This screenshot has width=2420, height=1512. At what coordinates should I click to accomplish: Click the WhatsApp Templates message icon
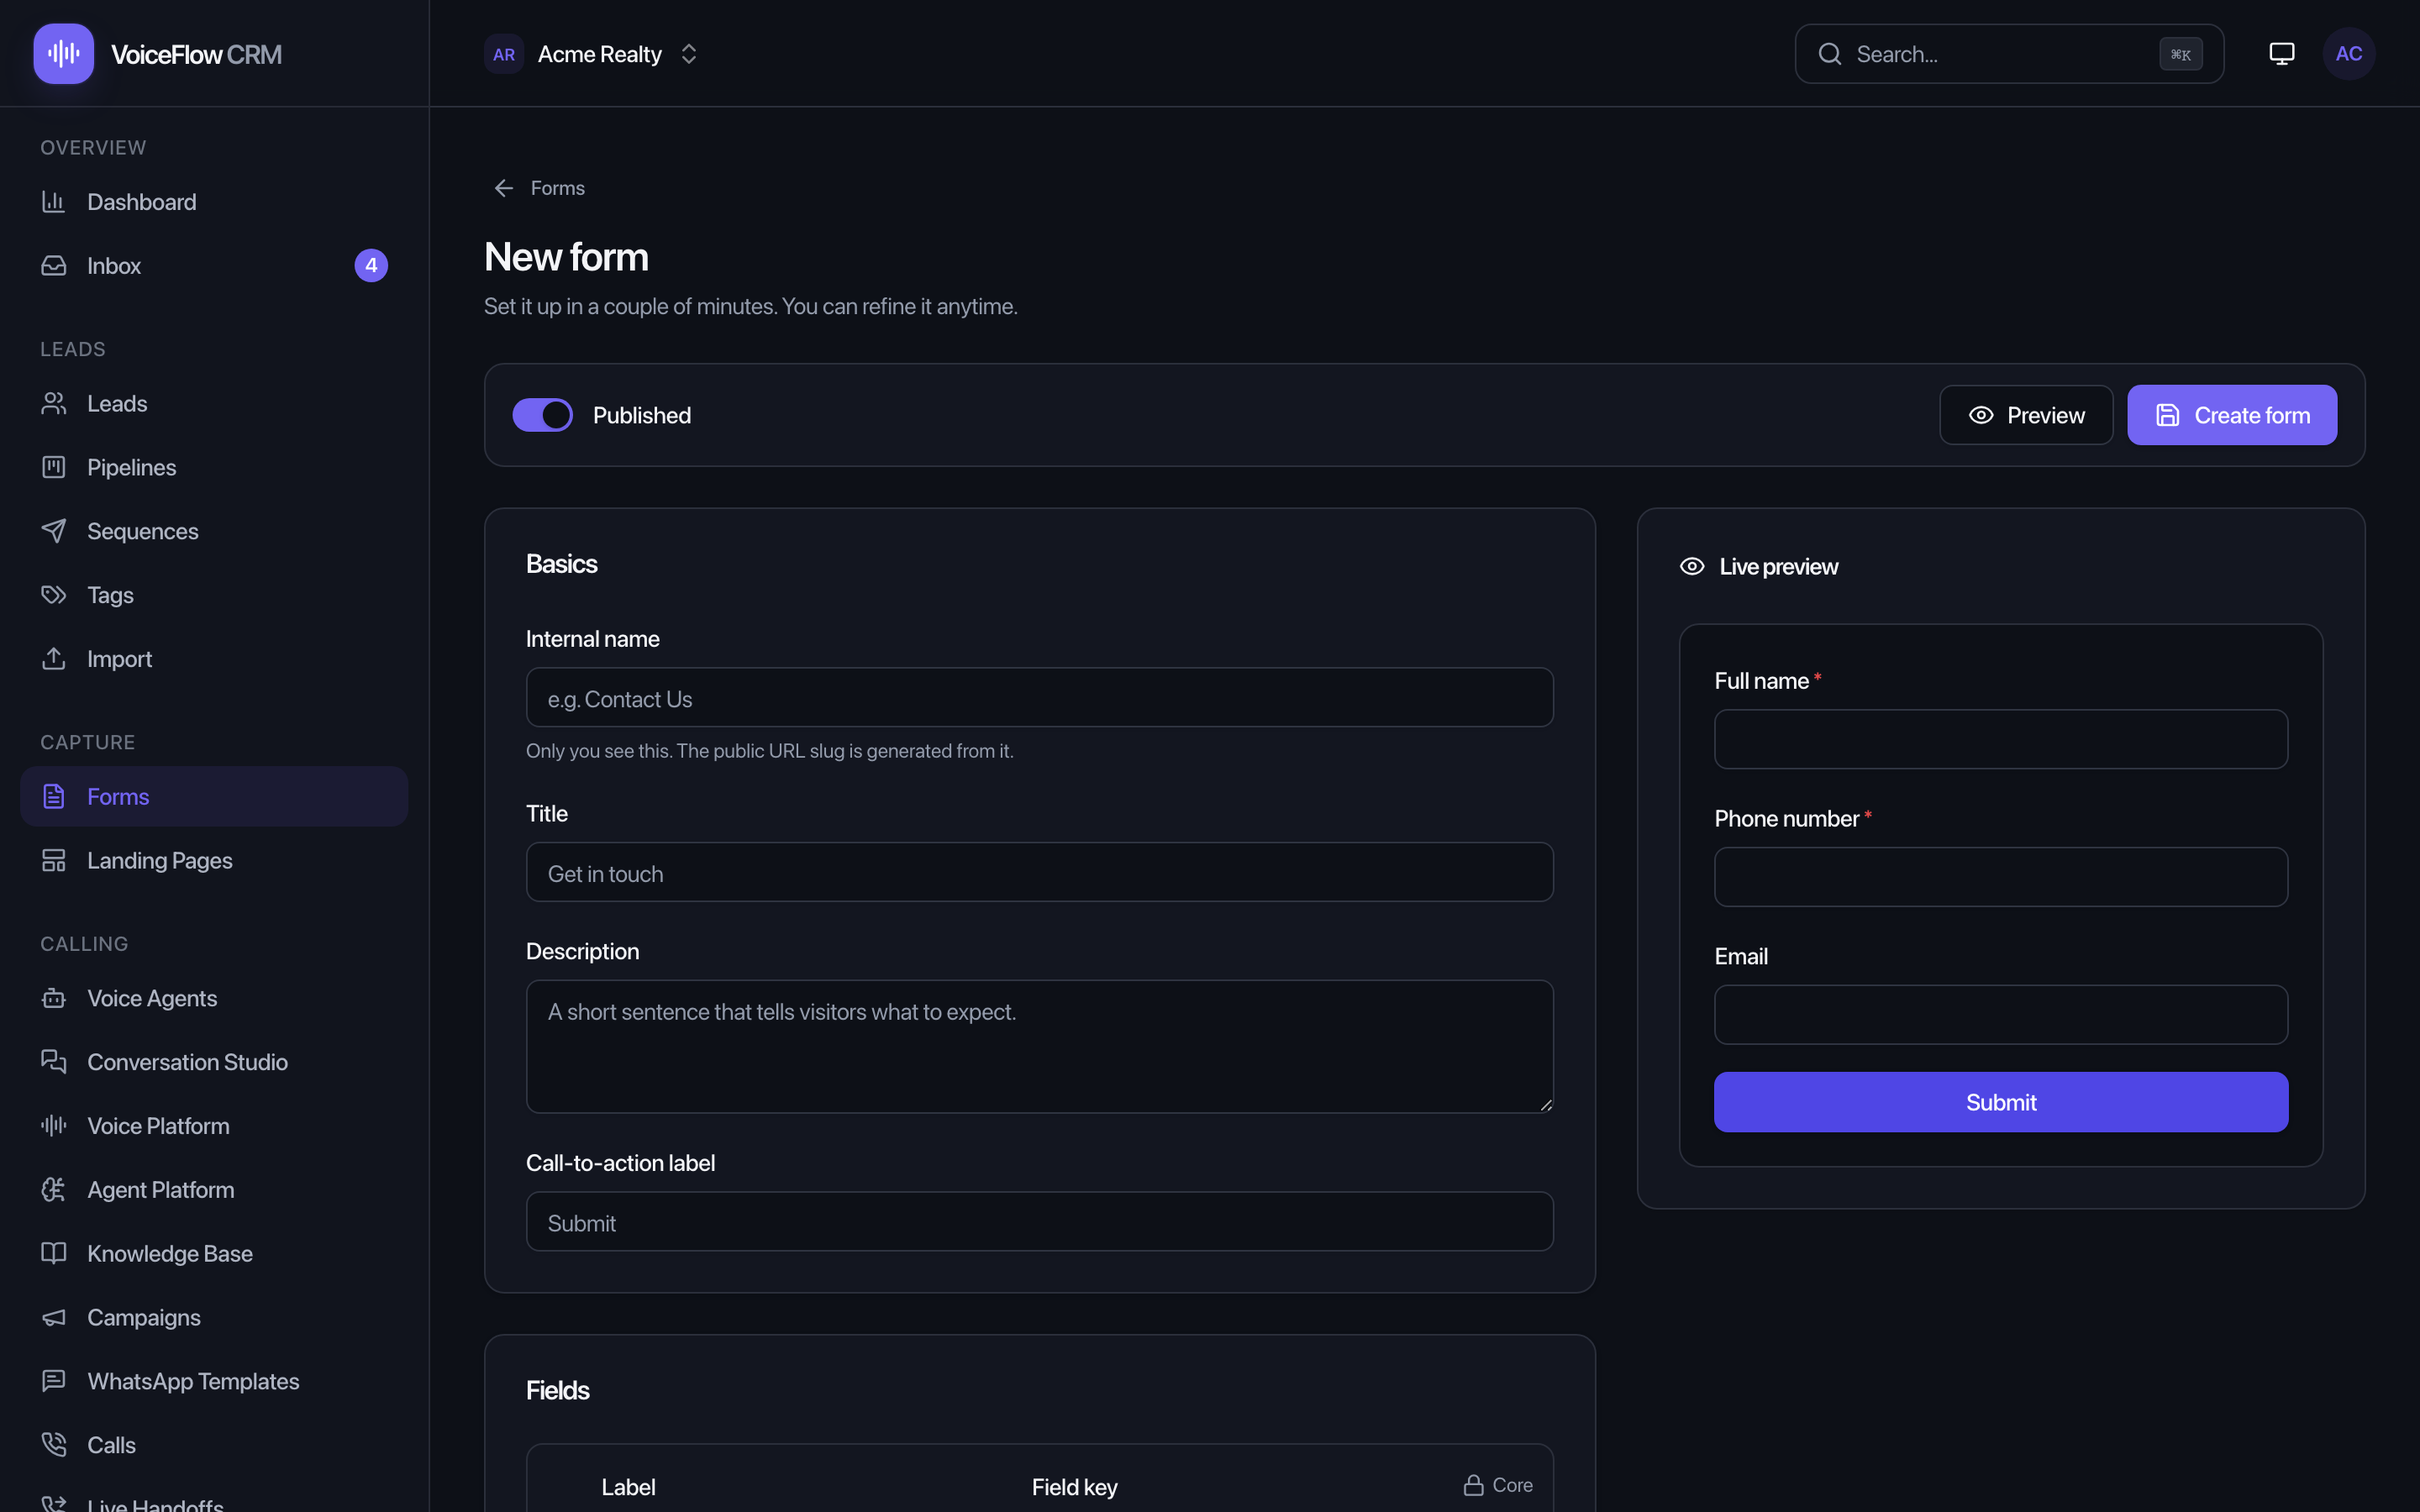point(54,1381)
